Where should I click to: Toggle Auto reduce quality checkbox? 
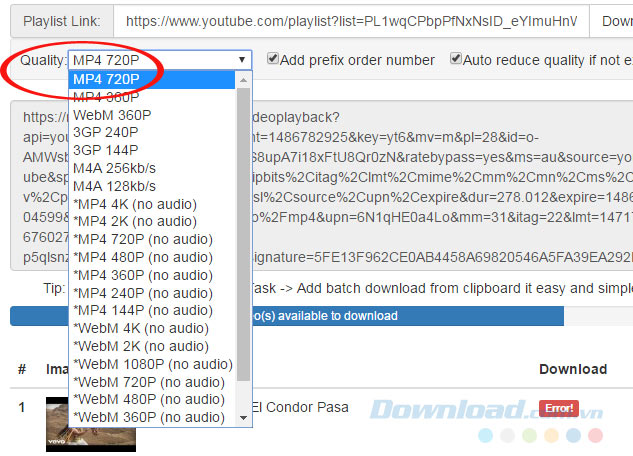point(456,60)
